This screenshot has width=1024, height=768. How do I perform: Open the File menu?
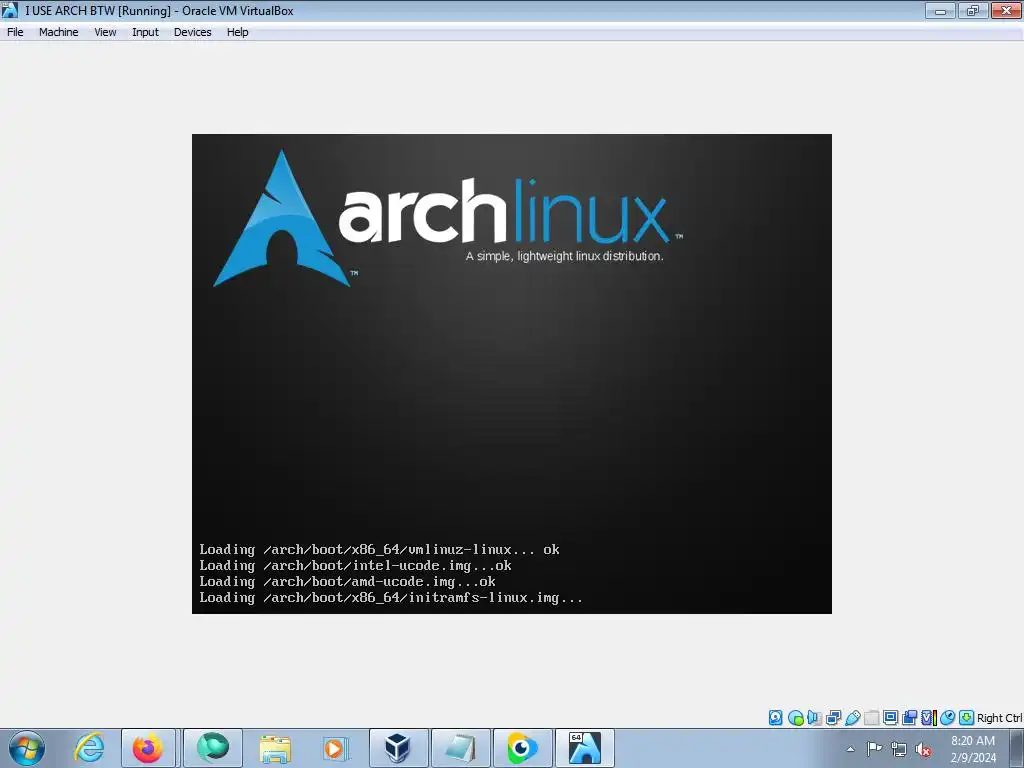(15, 32)
